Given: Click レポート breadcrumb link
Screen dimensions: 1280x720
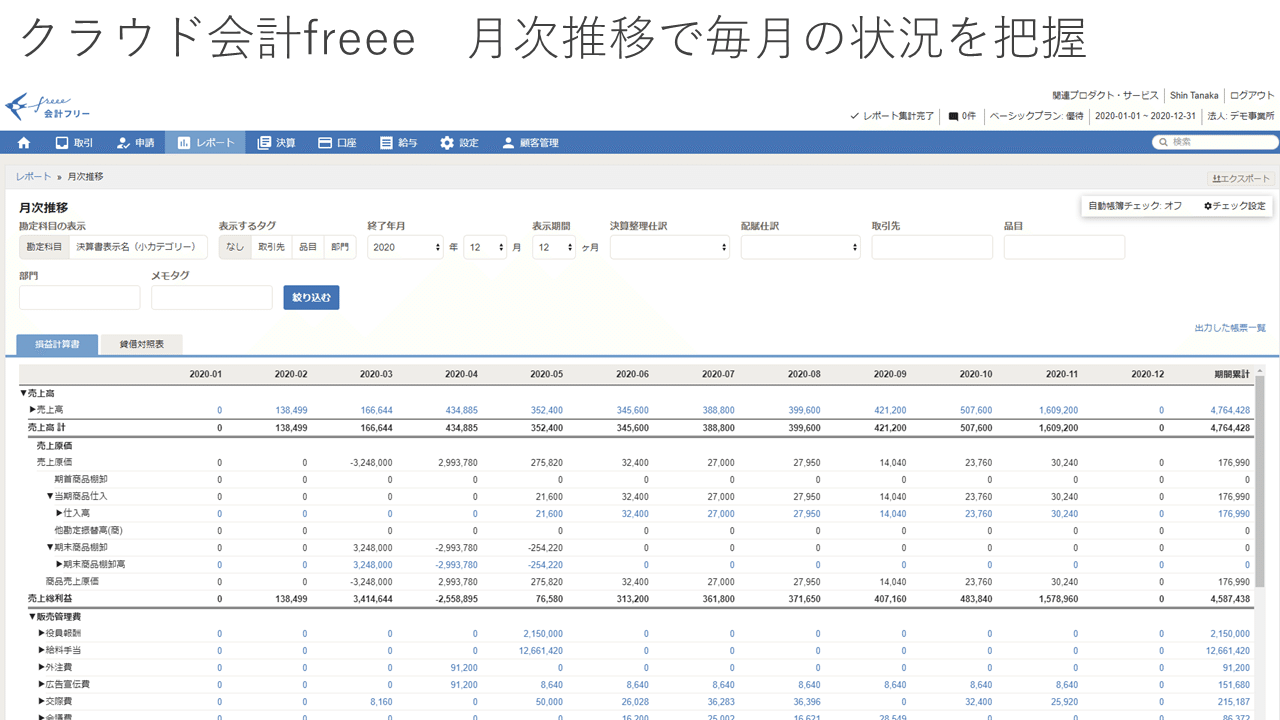Looking at the screenshot, I should click(x=33, y=176).
